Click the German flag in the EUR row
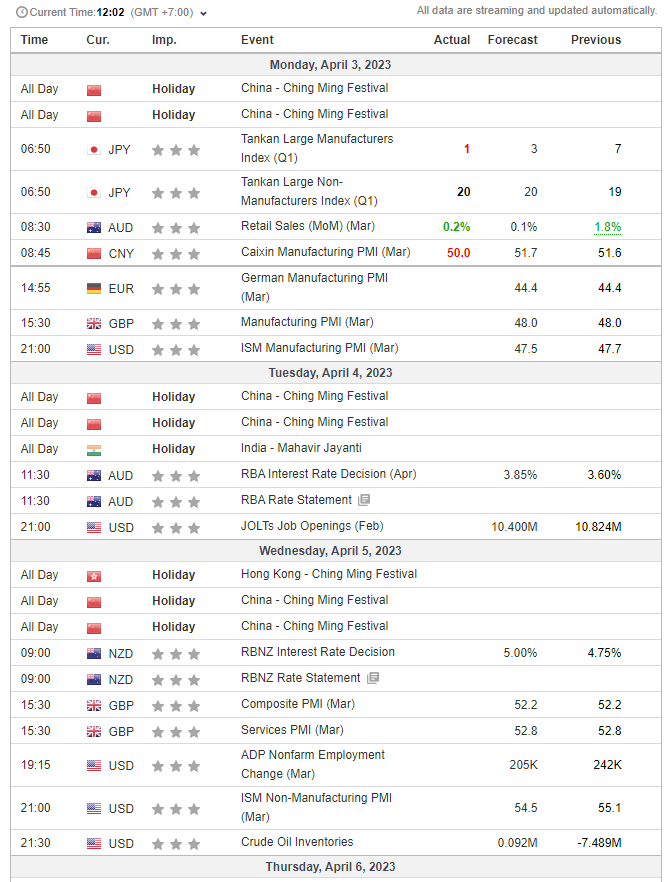The width and height of the screenshot is (668, 882). point(94,289)
